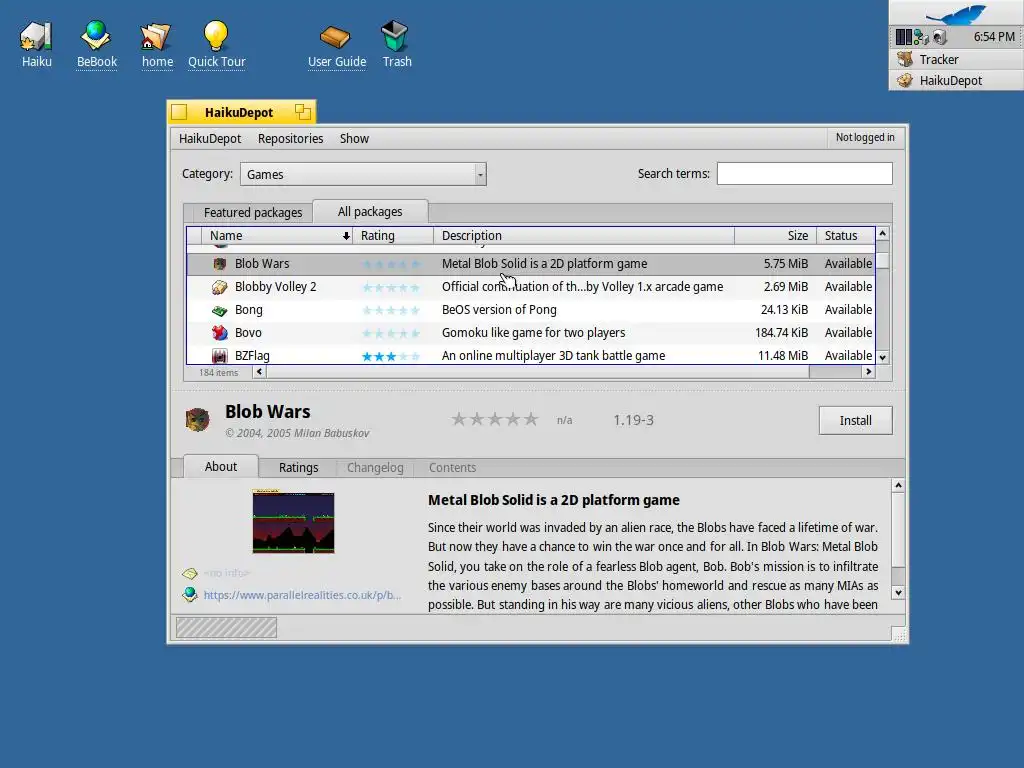This screenshot has height=768, width=1024.
Task: Click the 1.19-3 version text
Action: (x=633, y=420)
